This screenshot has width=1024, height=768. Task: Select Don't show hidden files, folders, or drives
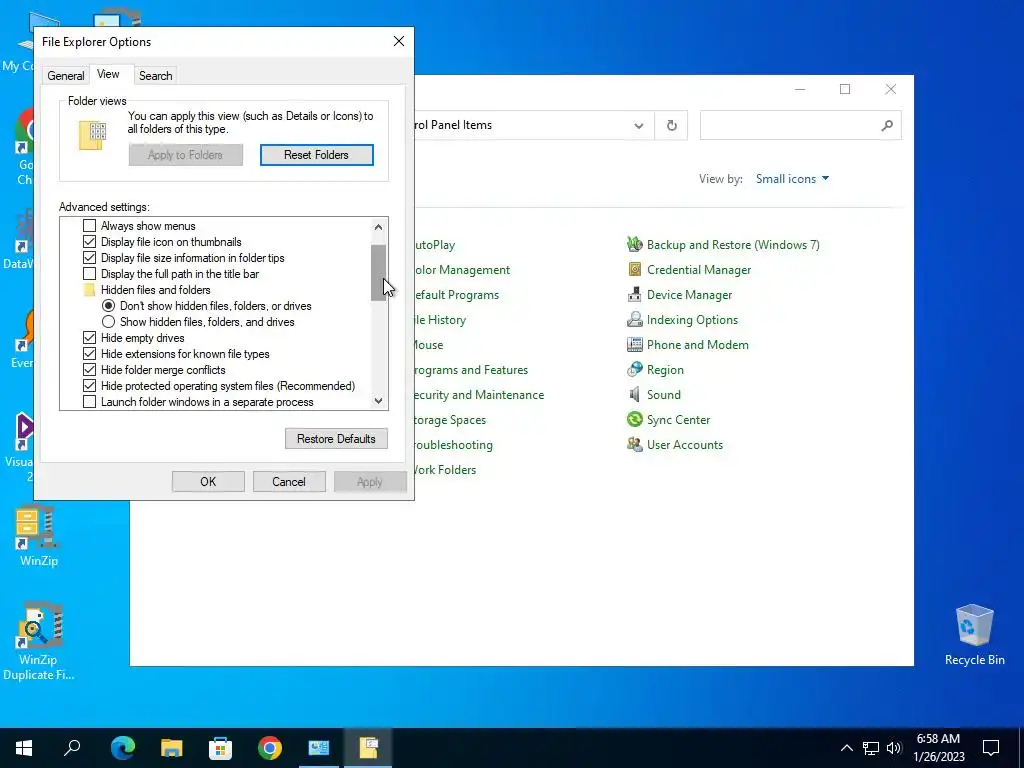(108, 306)
